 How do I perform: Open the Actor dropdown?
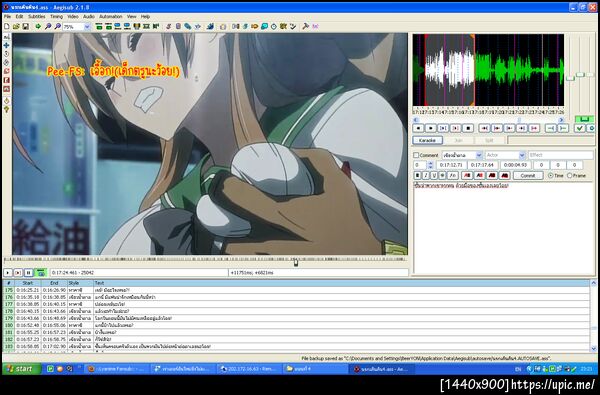522,155
